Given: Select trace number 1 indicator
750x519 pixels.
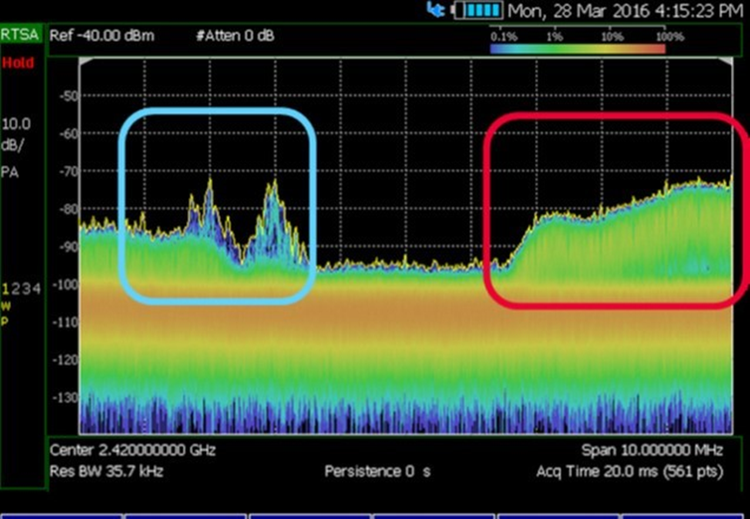Looking at the screenshot, I should pyautogui.click(x=5, y=289).
